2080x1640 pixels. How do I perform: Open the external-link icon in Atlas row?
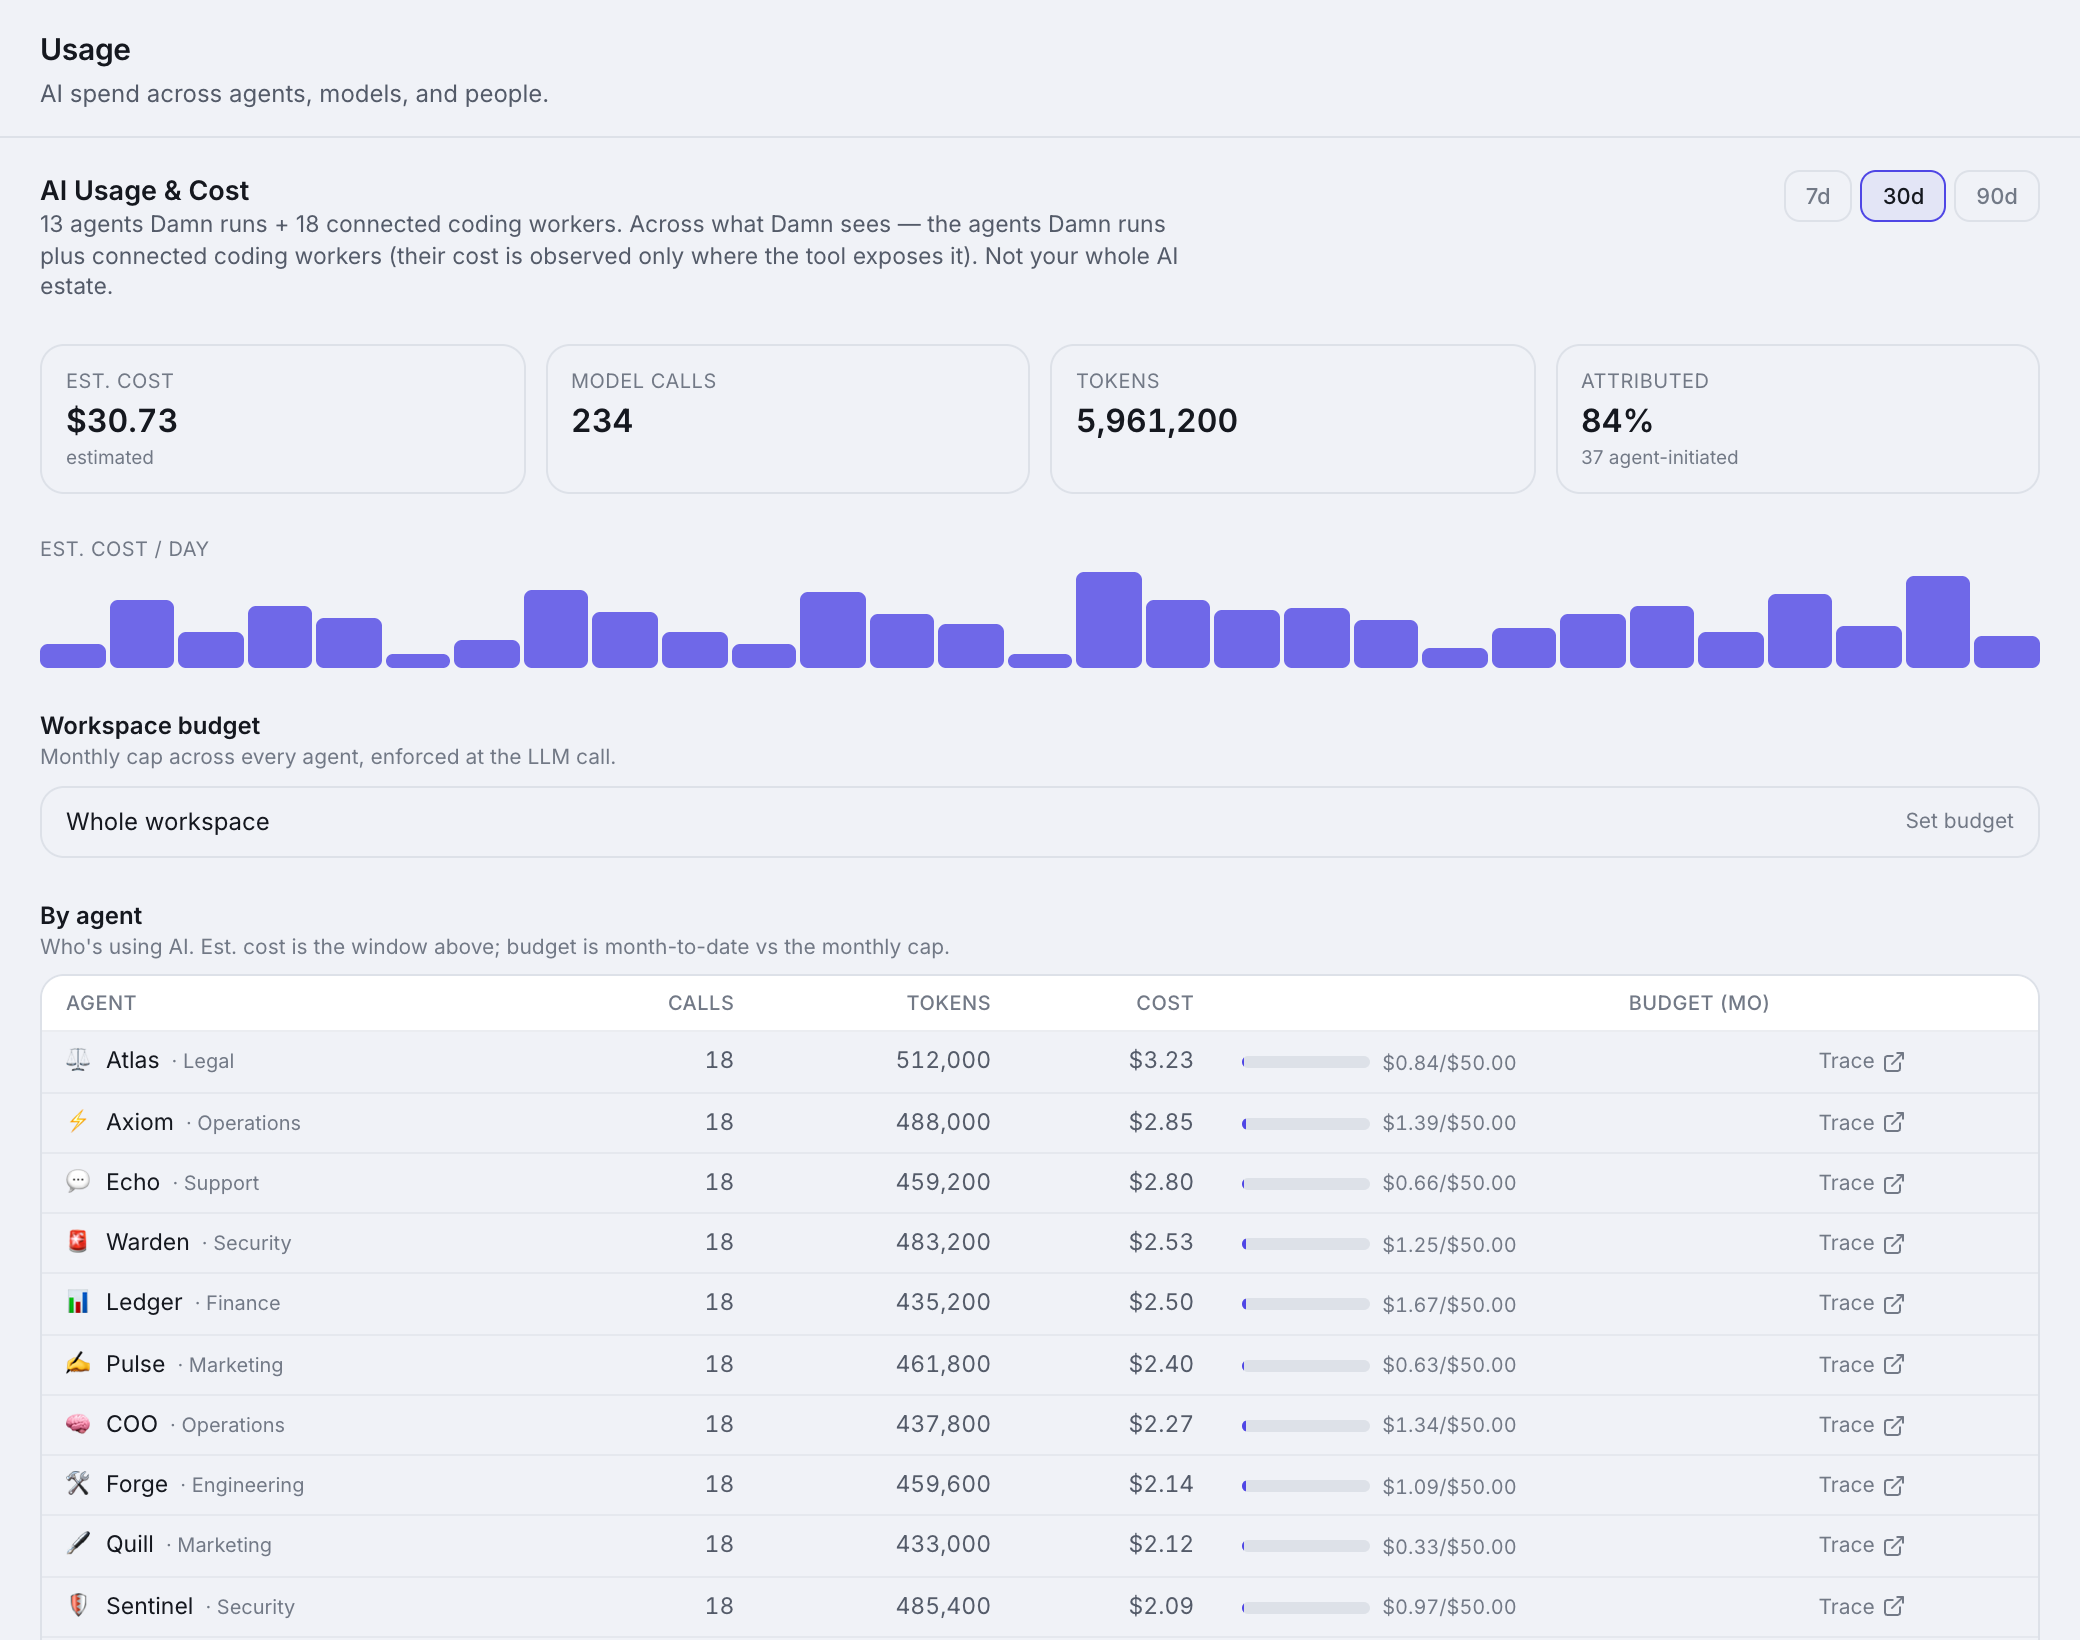tap(1894, 1062)
